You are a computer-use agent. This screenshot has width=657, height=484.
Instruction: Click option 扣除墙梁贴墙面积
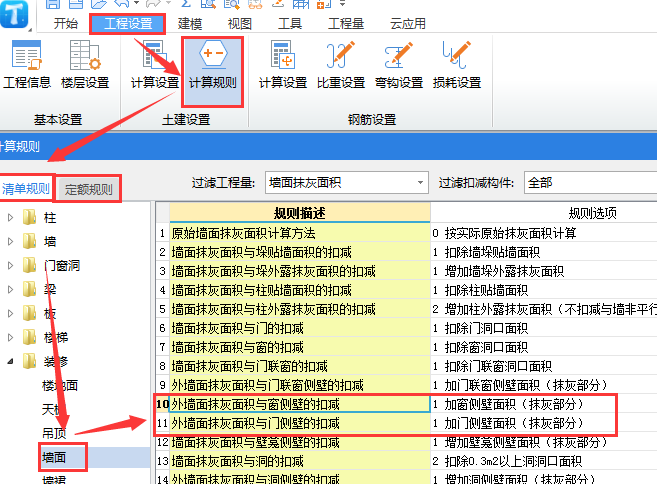(492, 252)
